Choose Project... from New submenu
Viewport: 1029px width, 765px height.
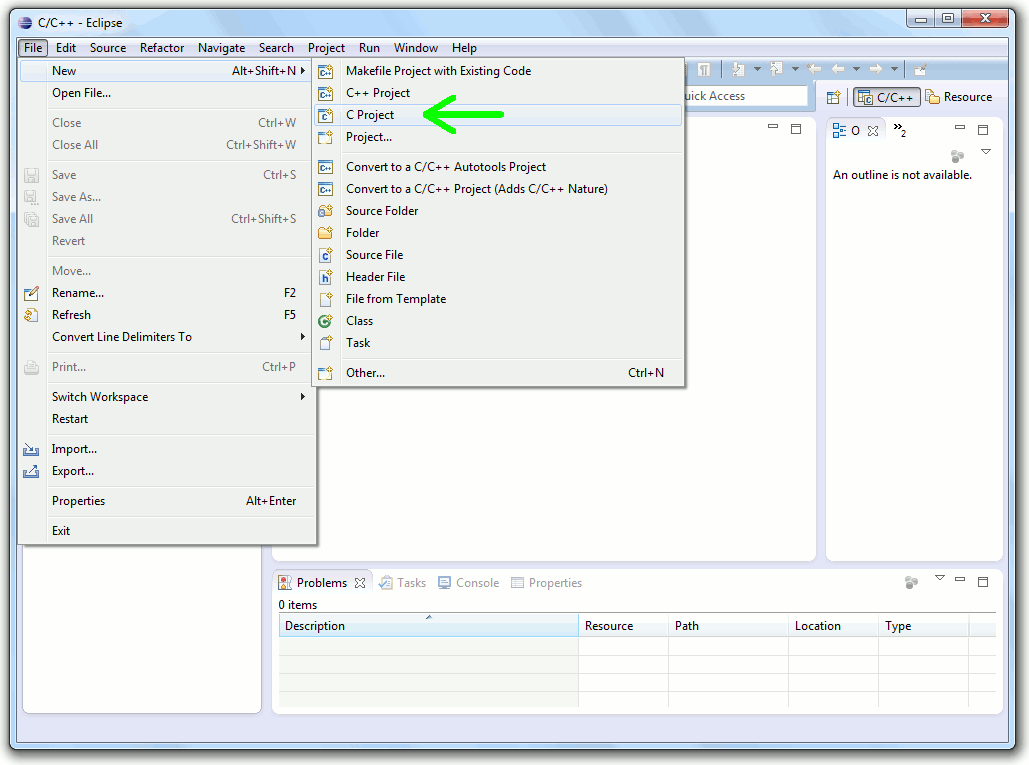[x=498, y=137]
